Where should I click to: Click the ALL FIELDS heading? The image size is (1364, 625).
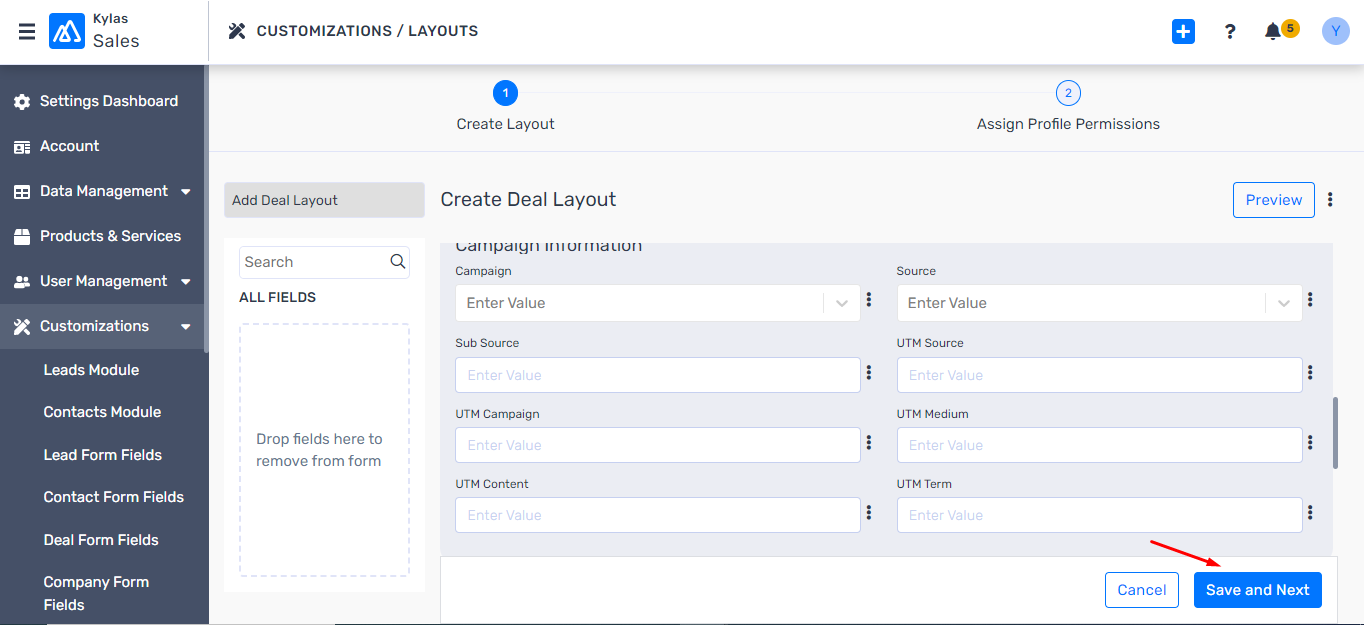277,297
